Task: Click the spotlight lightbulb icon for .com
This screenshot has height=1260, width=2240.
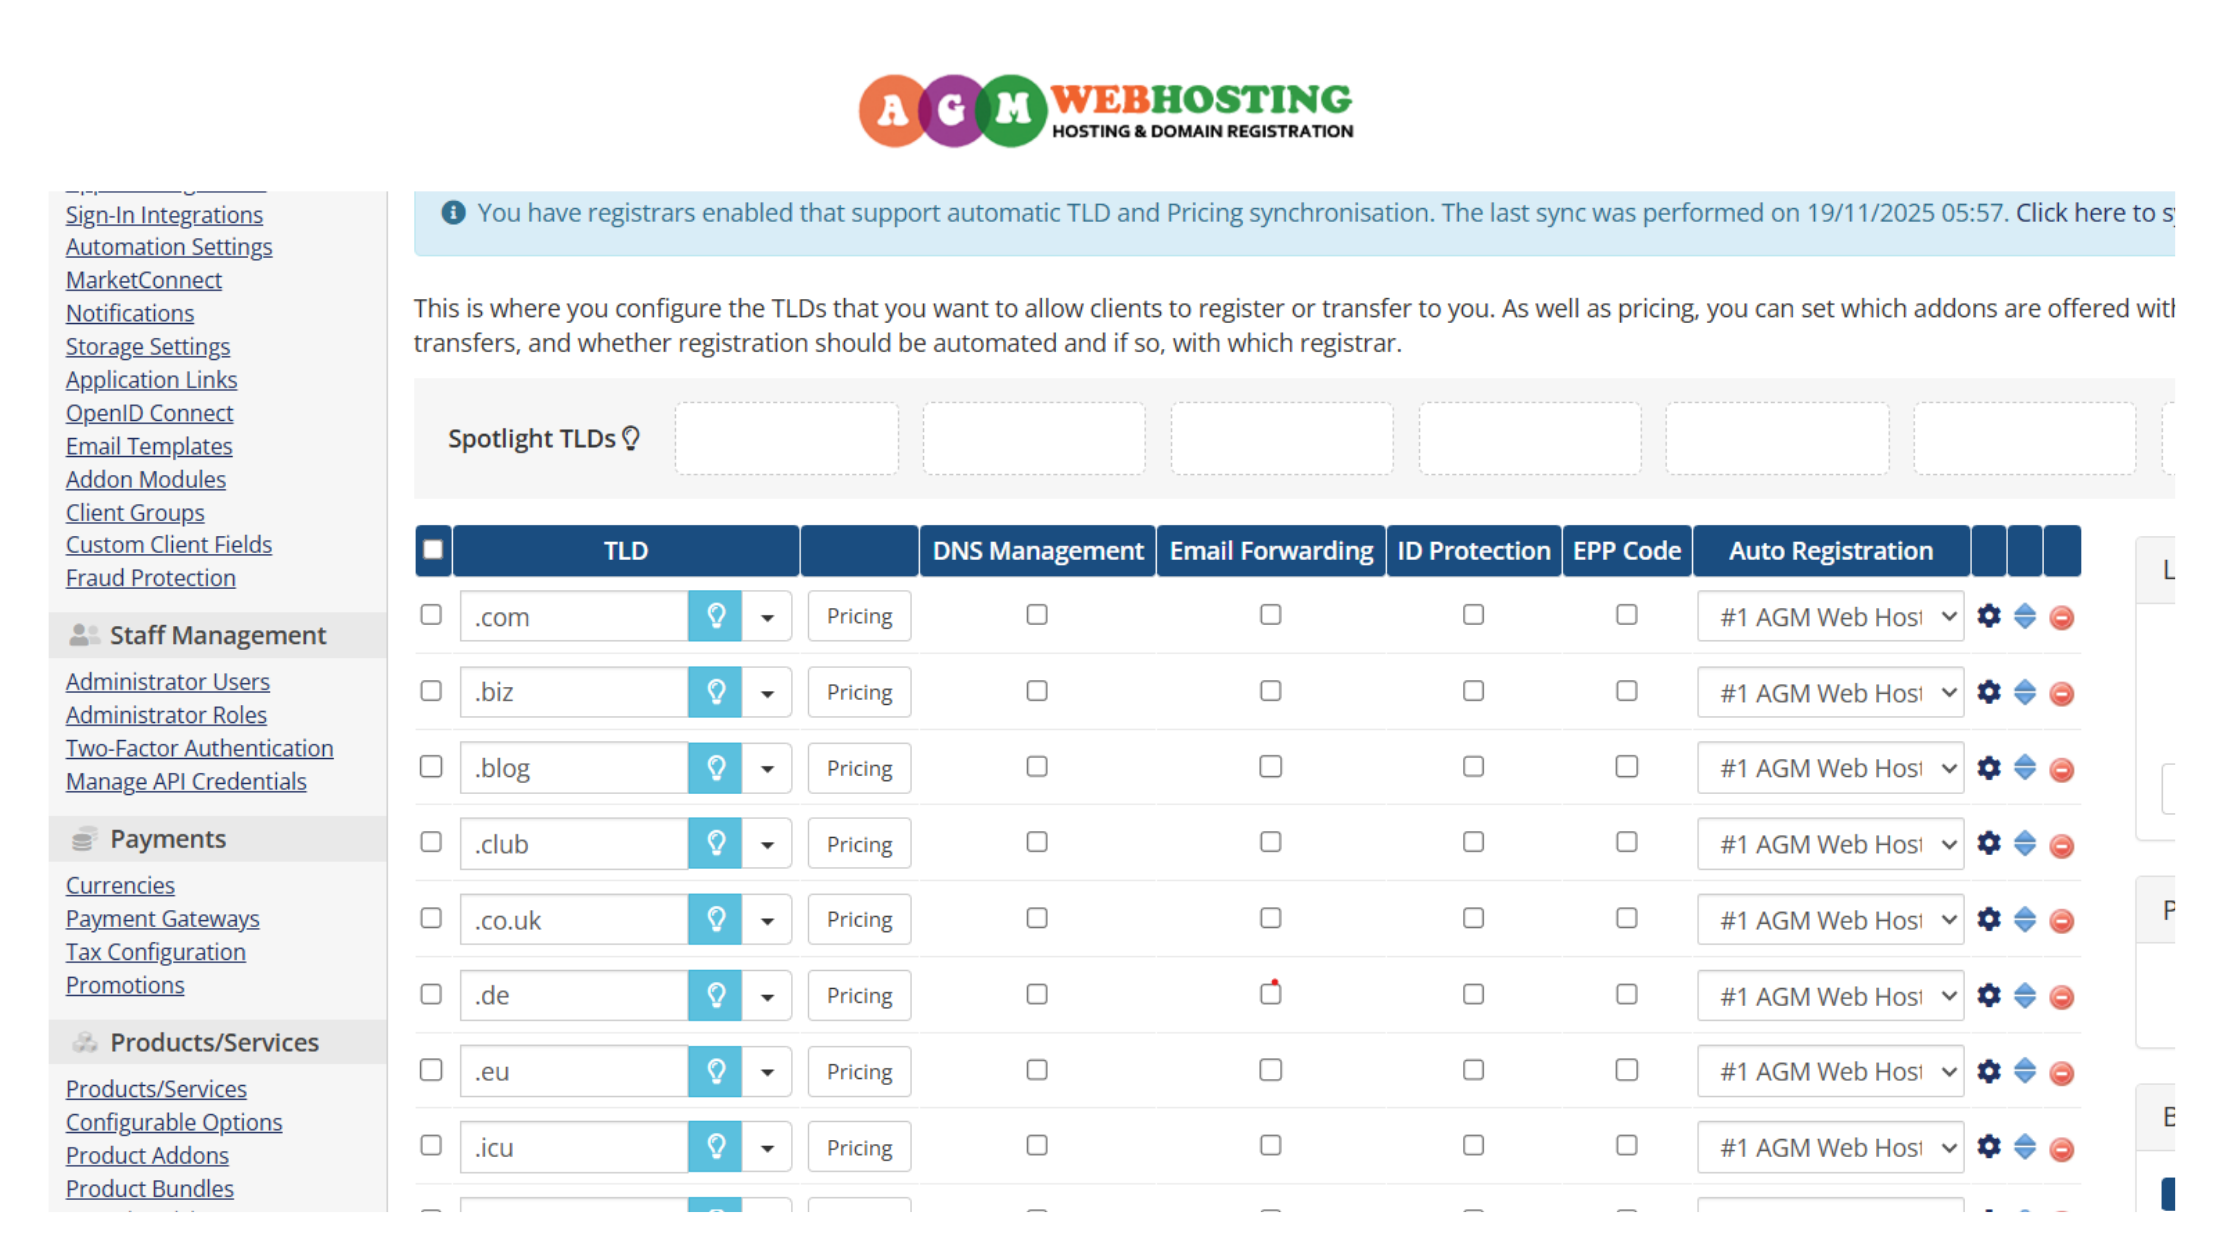Action: click(715, 616)
